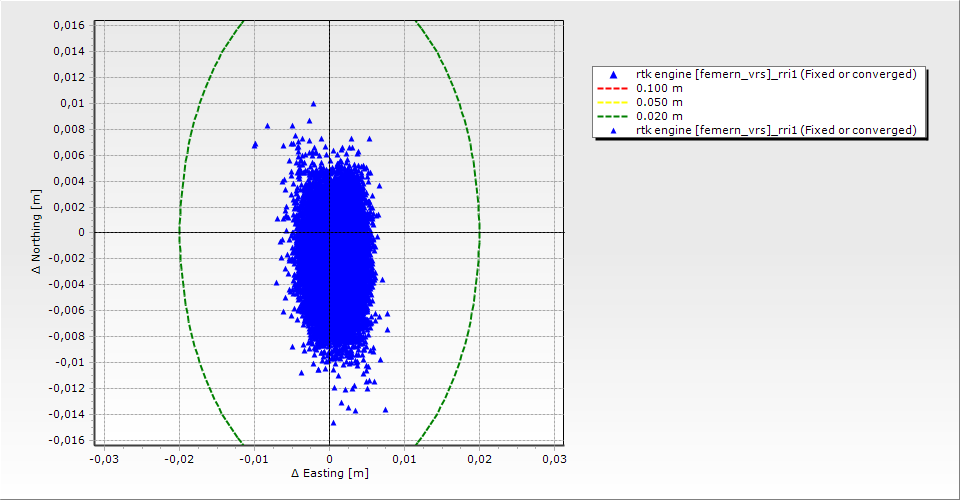The height and width of the screenshot is (500, 960).
Task: Select the green dashed line legend sample
Action: pyautogui.click(x=614, y=116)
